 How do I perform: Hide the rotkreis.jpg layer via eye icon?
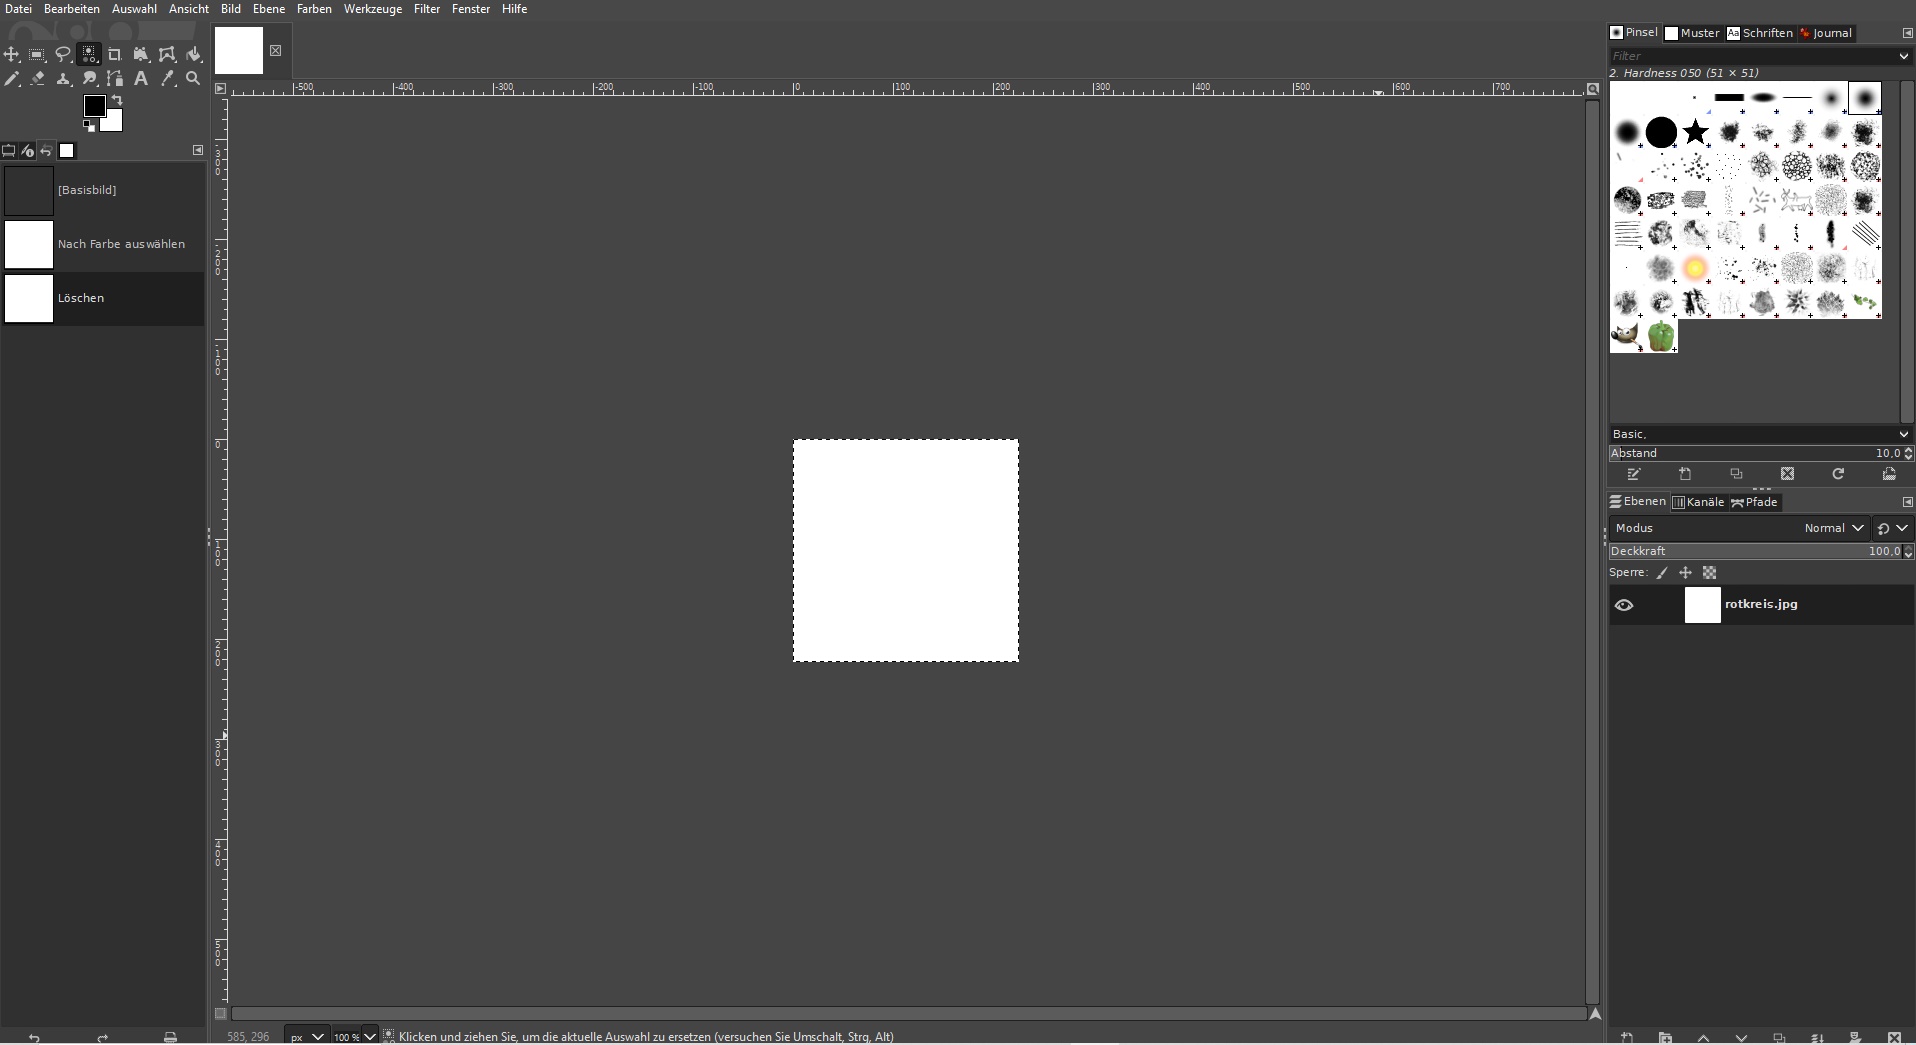click(x=1624, y=605)
